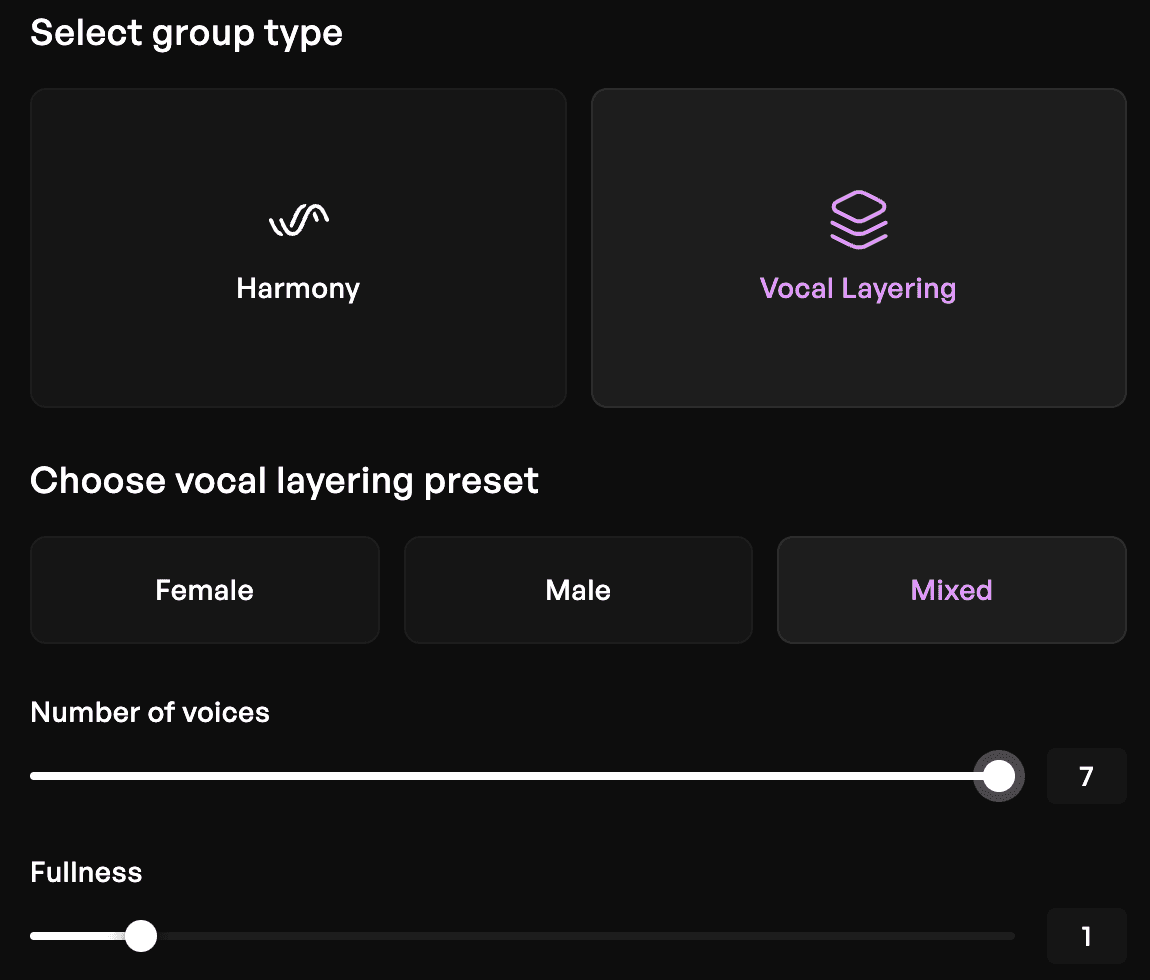1150x980 pixels.
Task: Choose the Male vocal layering preset
Action: tap(577, 589)
